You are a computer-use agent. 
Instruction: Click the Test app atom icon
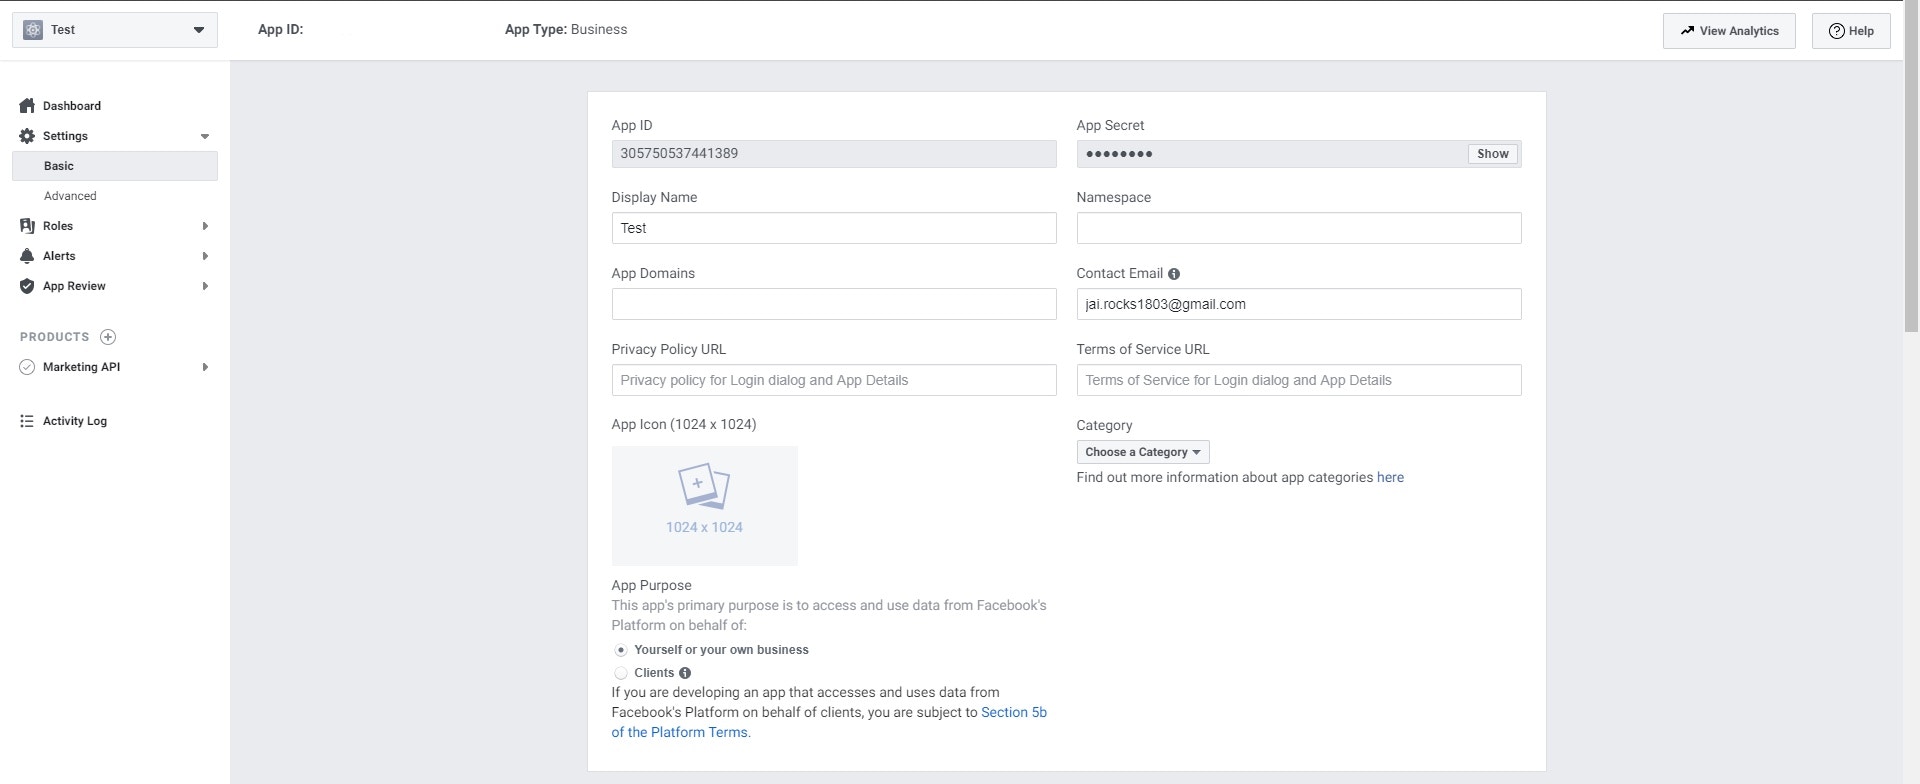tap(33, 30)
